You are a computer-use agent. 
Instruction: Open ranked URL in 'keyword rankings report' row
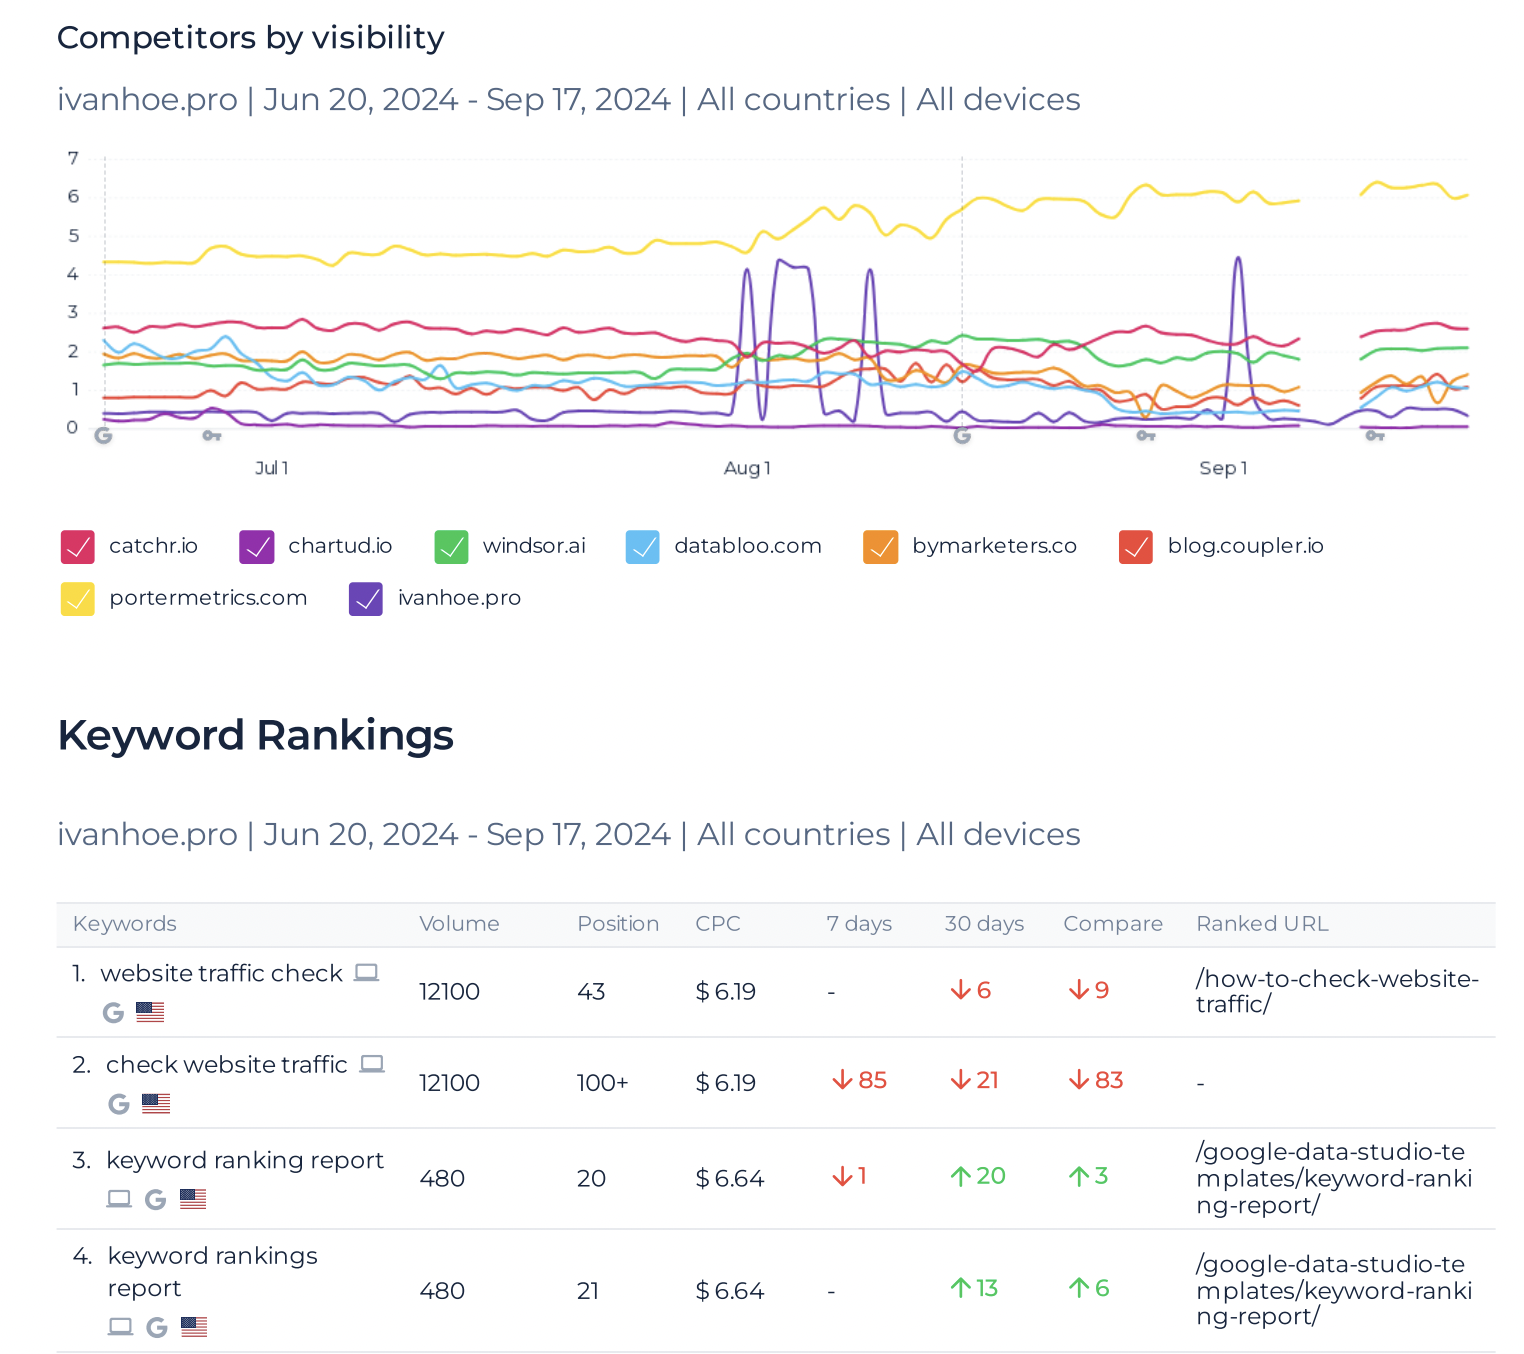click(x=1334, y=1290)
